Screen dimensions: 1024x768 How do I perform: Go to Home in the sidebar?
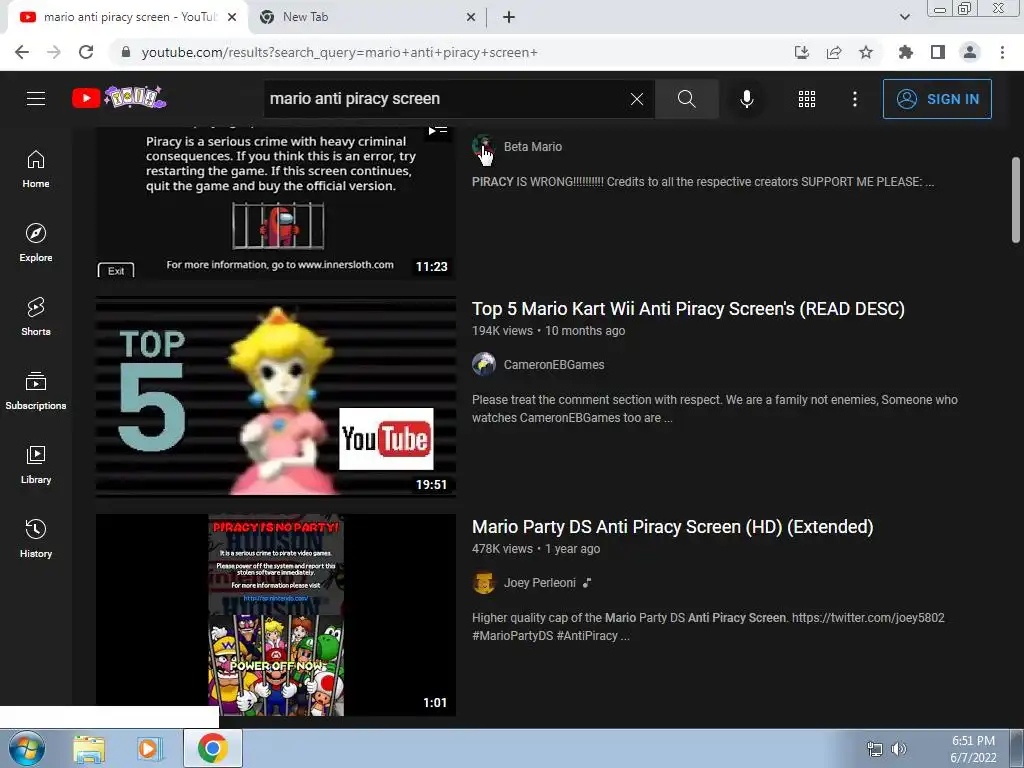click(36, 169)
